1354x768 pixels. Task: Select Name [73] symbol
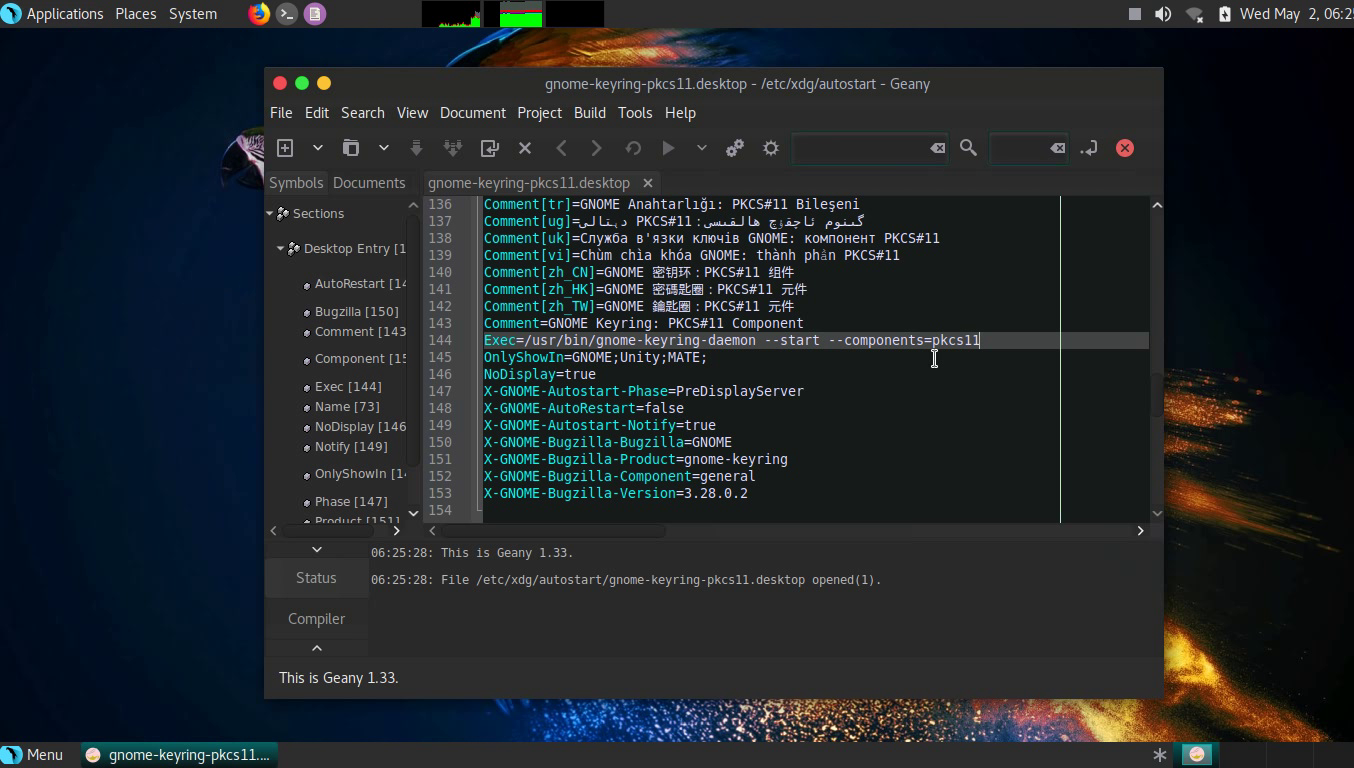point(347,407)
